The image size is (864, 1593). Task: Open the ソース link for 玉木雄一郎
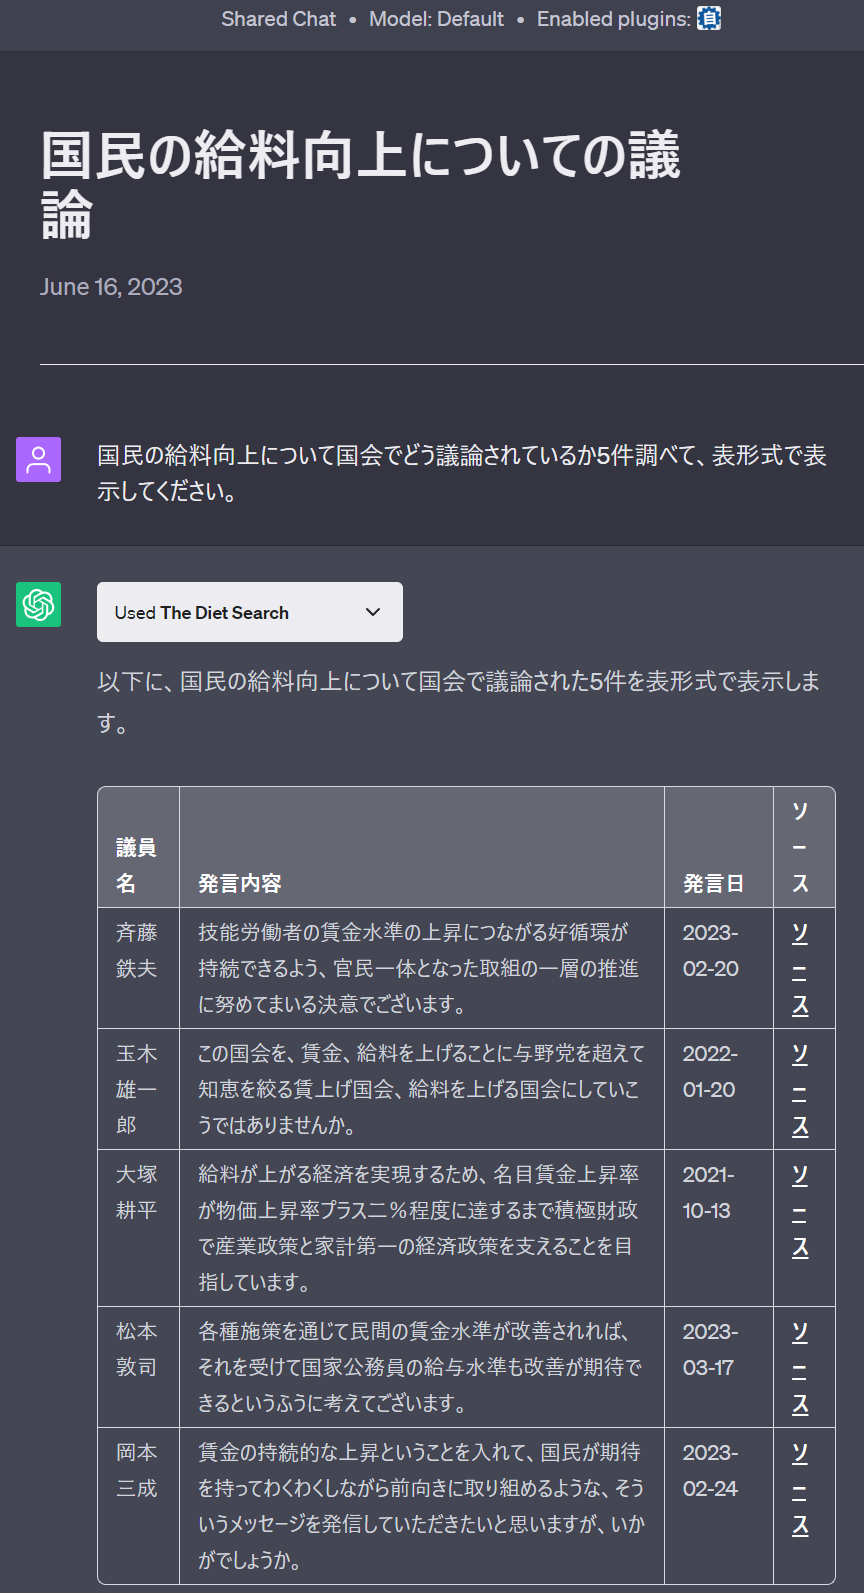[x=800, y=1089]
